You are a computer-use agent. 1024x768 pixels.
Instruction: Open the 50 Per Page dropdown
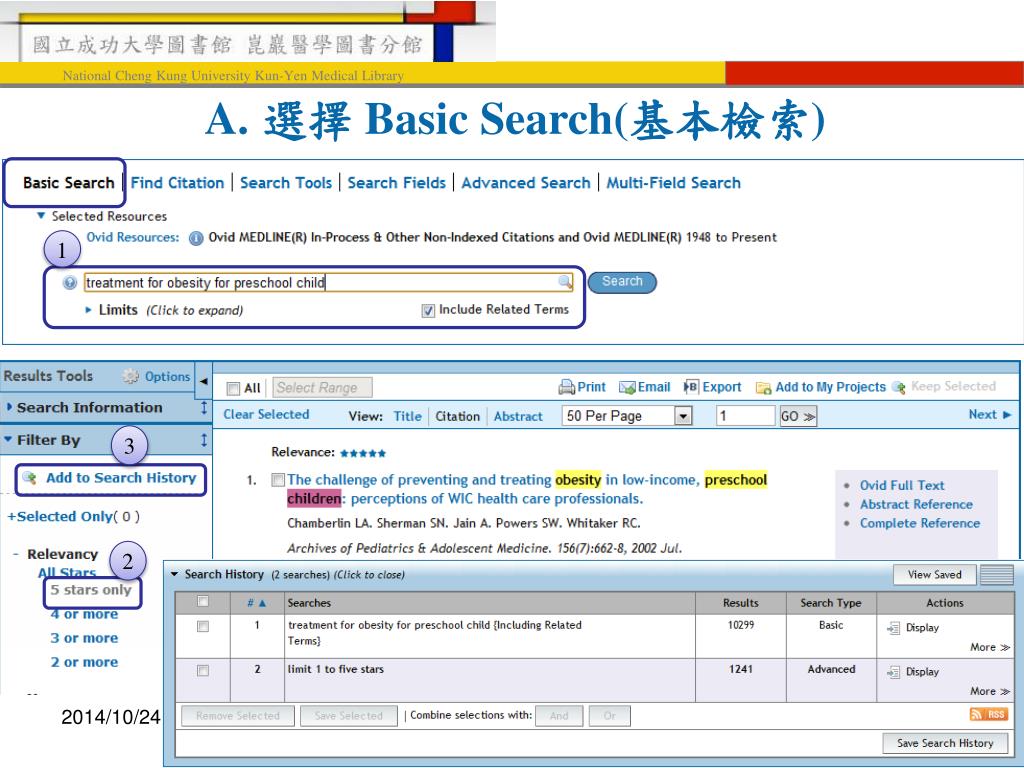pos(626,416)
